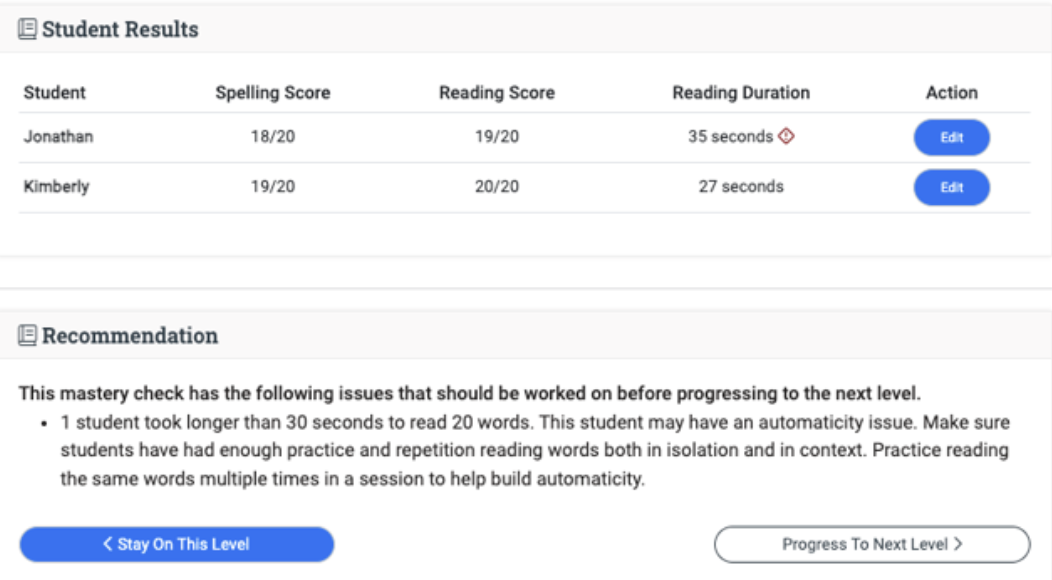
Task: Click Kimberly's 20/20 reading score
Action: click(497, 187)
